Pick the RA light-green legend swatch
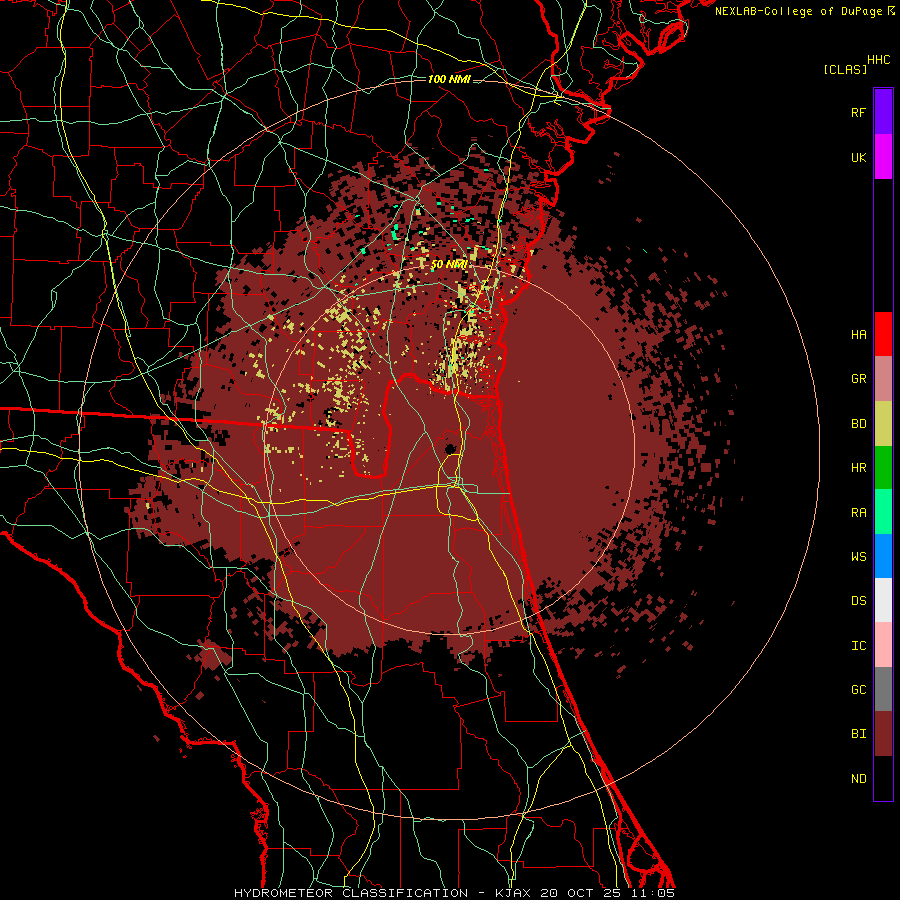Viewport: 900px width, 900px height. 883,512
